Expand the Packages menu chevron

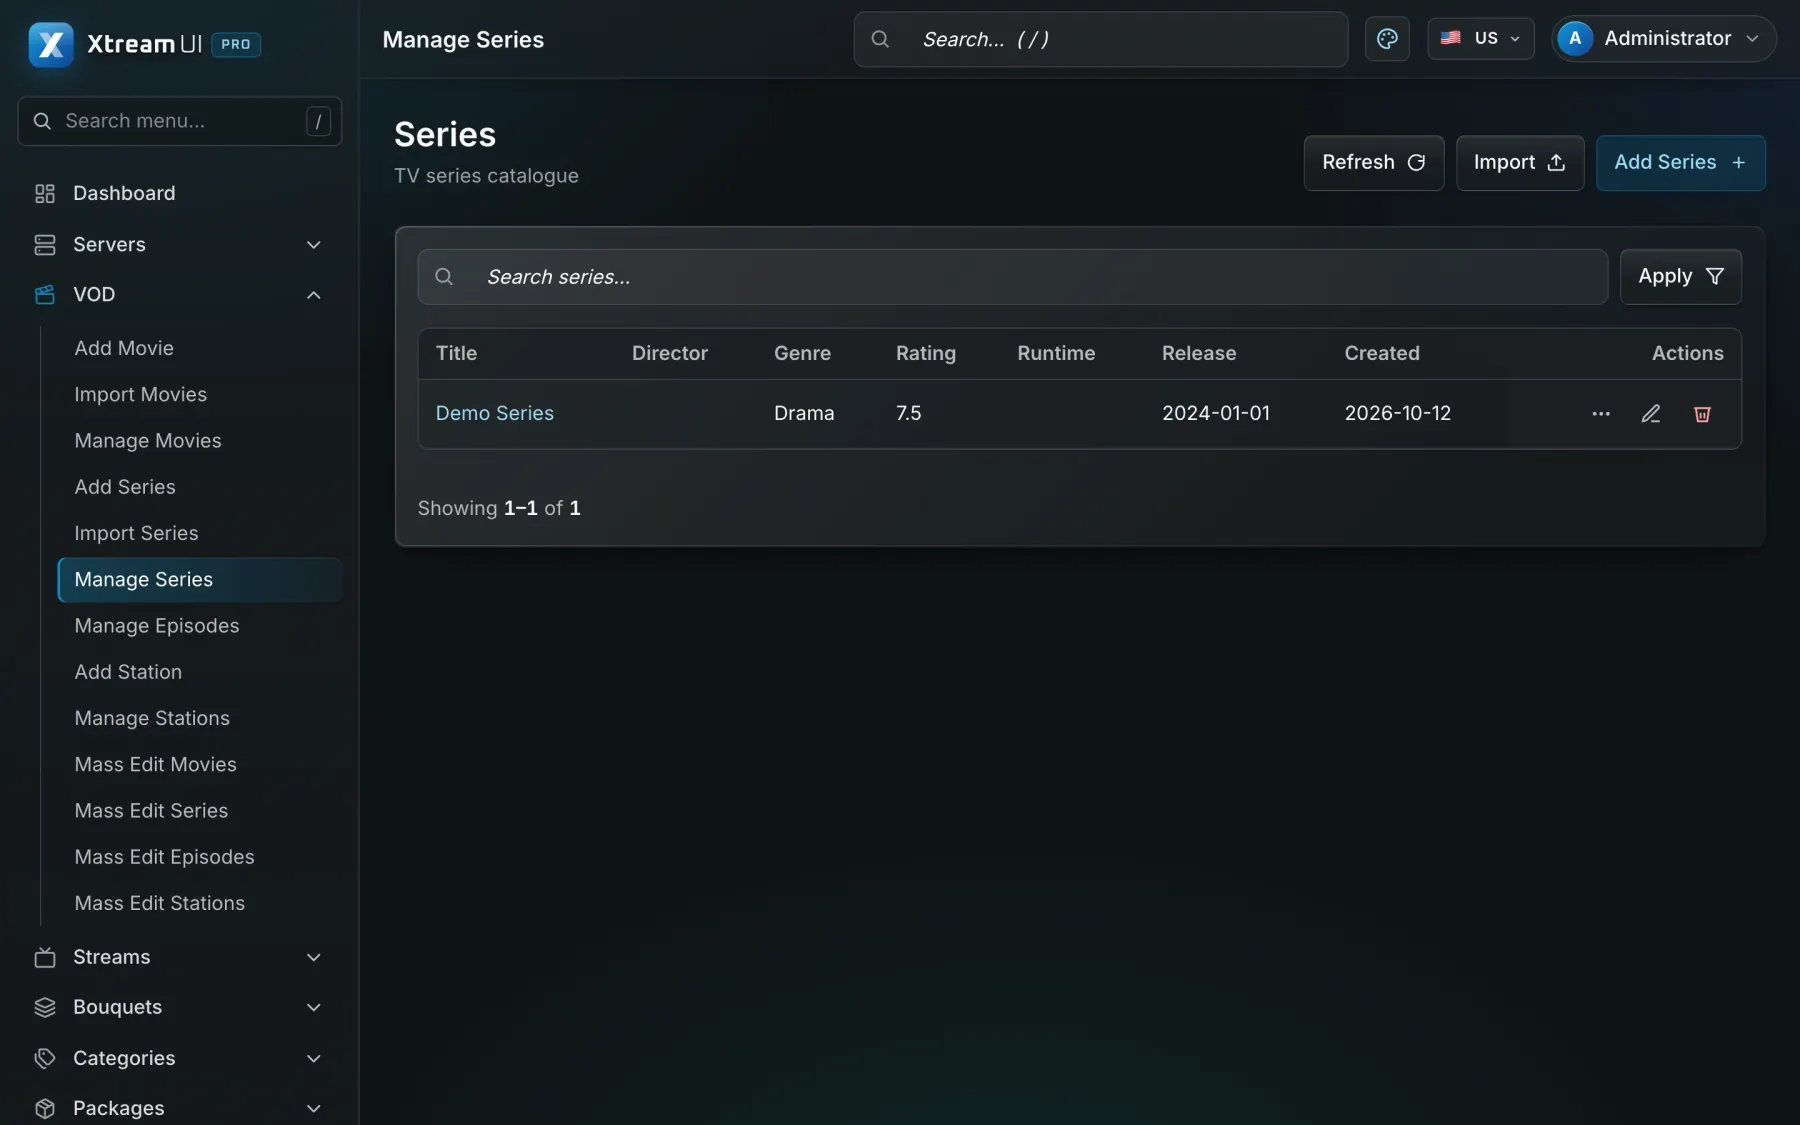click(313, 1108)
